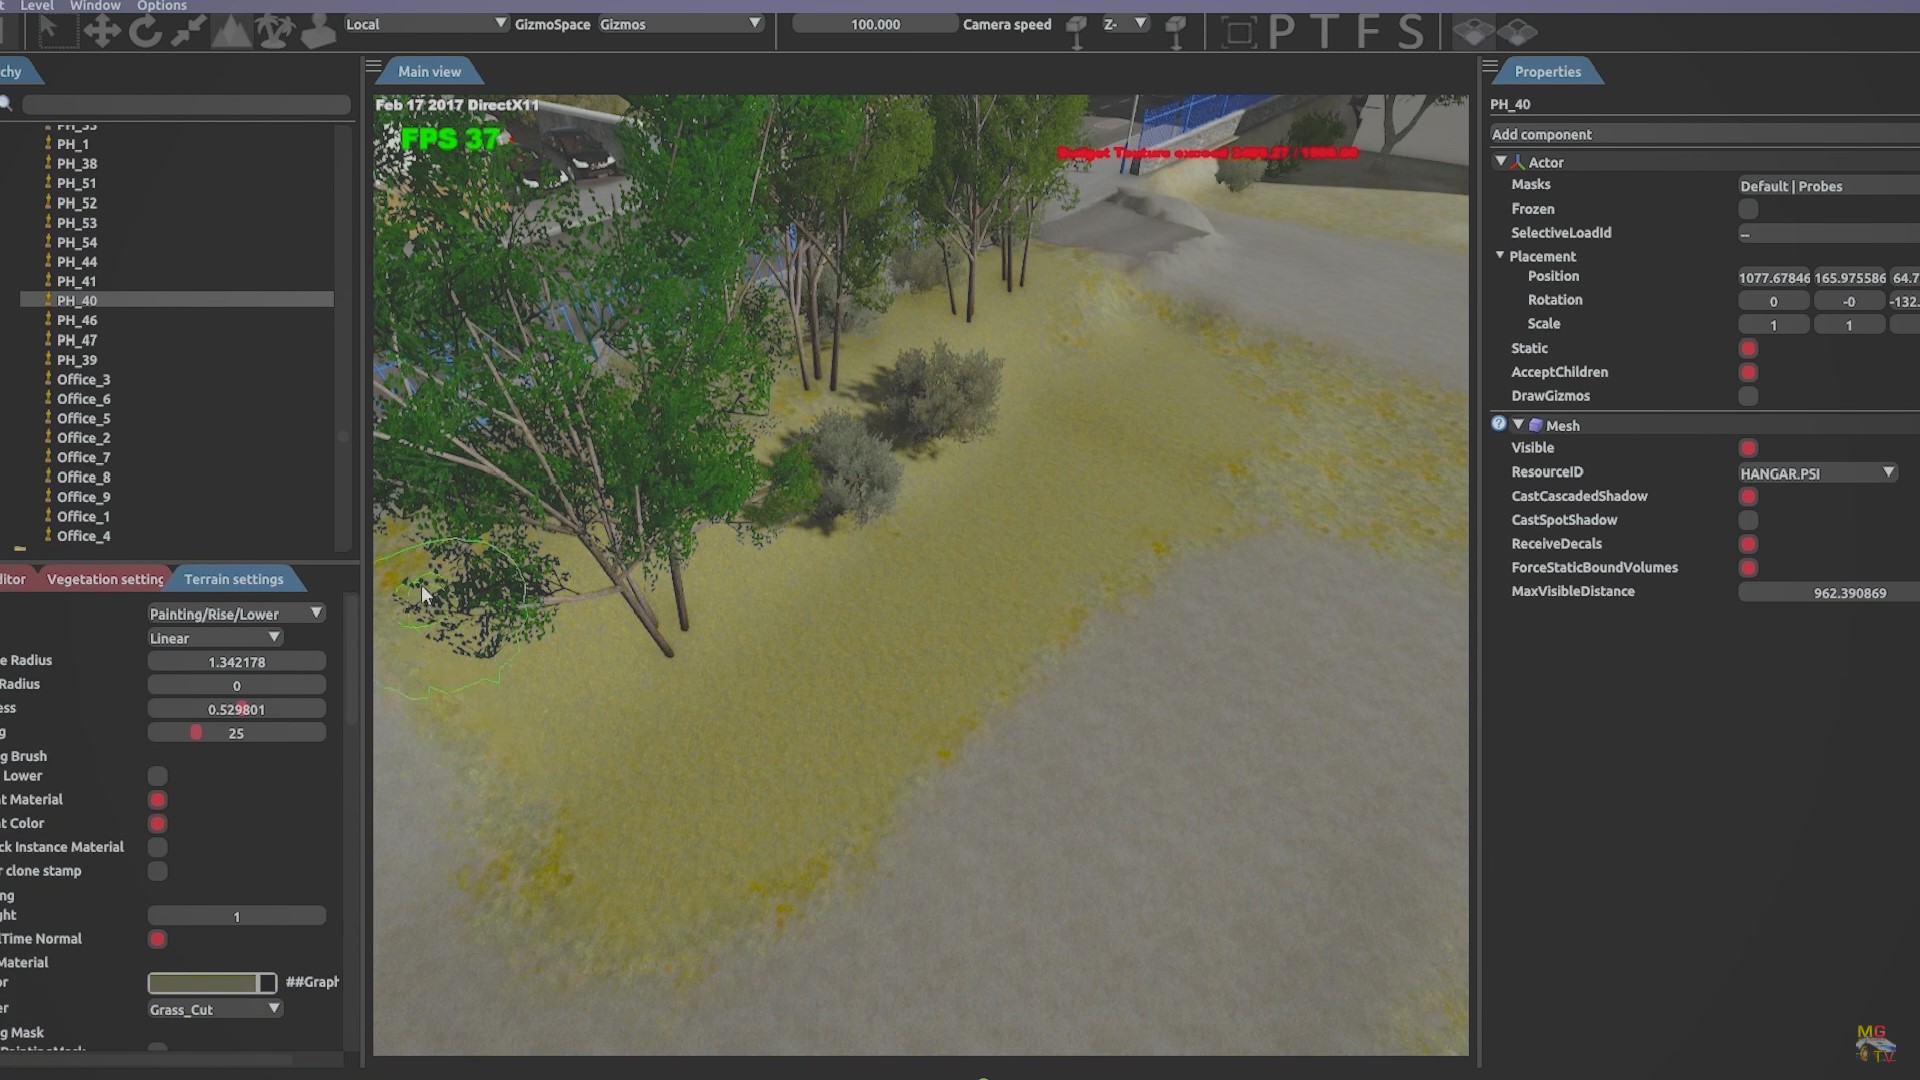Adjust the slider with value 25
Image resolution: width=1920 pixels, height=1080 pixels.
(x=237, y=733)
